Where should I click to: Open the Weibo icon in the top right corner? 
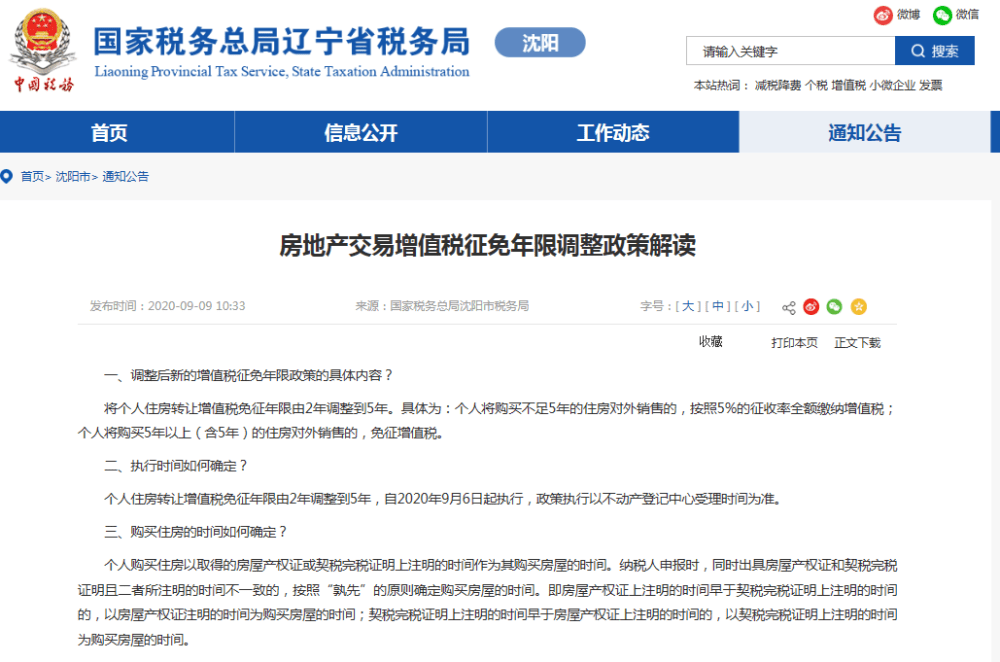(x=882, y=16)
